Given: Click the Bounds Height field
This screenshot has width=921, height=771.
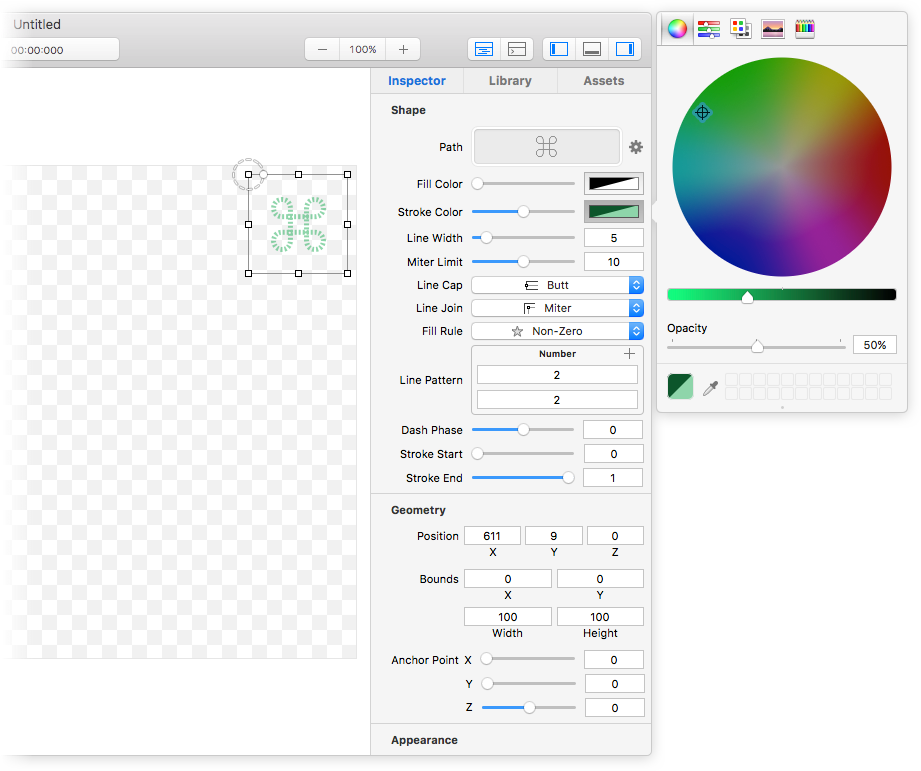Looking at the screenshot, I should pyautogui.click(x=600, y=617).
